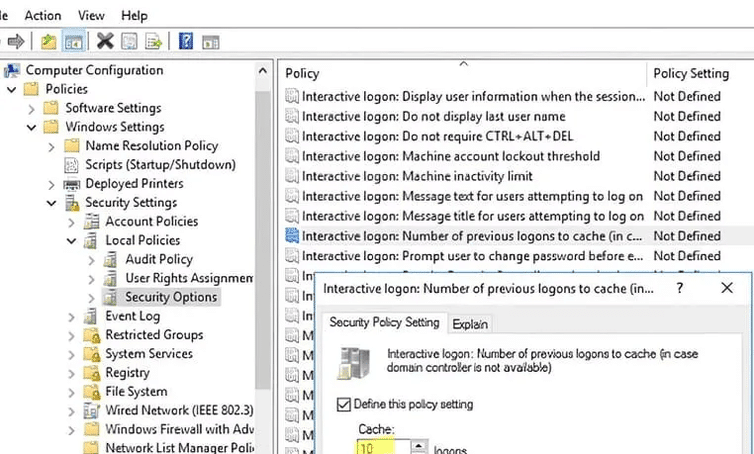The height and width of the screenshot is (454, 754).
Task: Expand the Audit Policy node
Action: click(x=91, y=259)
